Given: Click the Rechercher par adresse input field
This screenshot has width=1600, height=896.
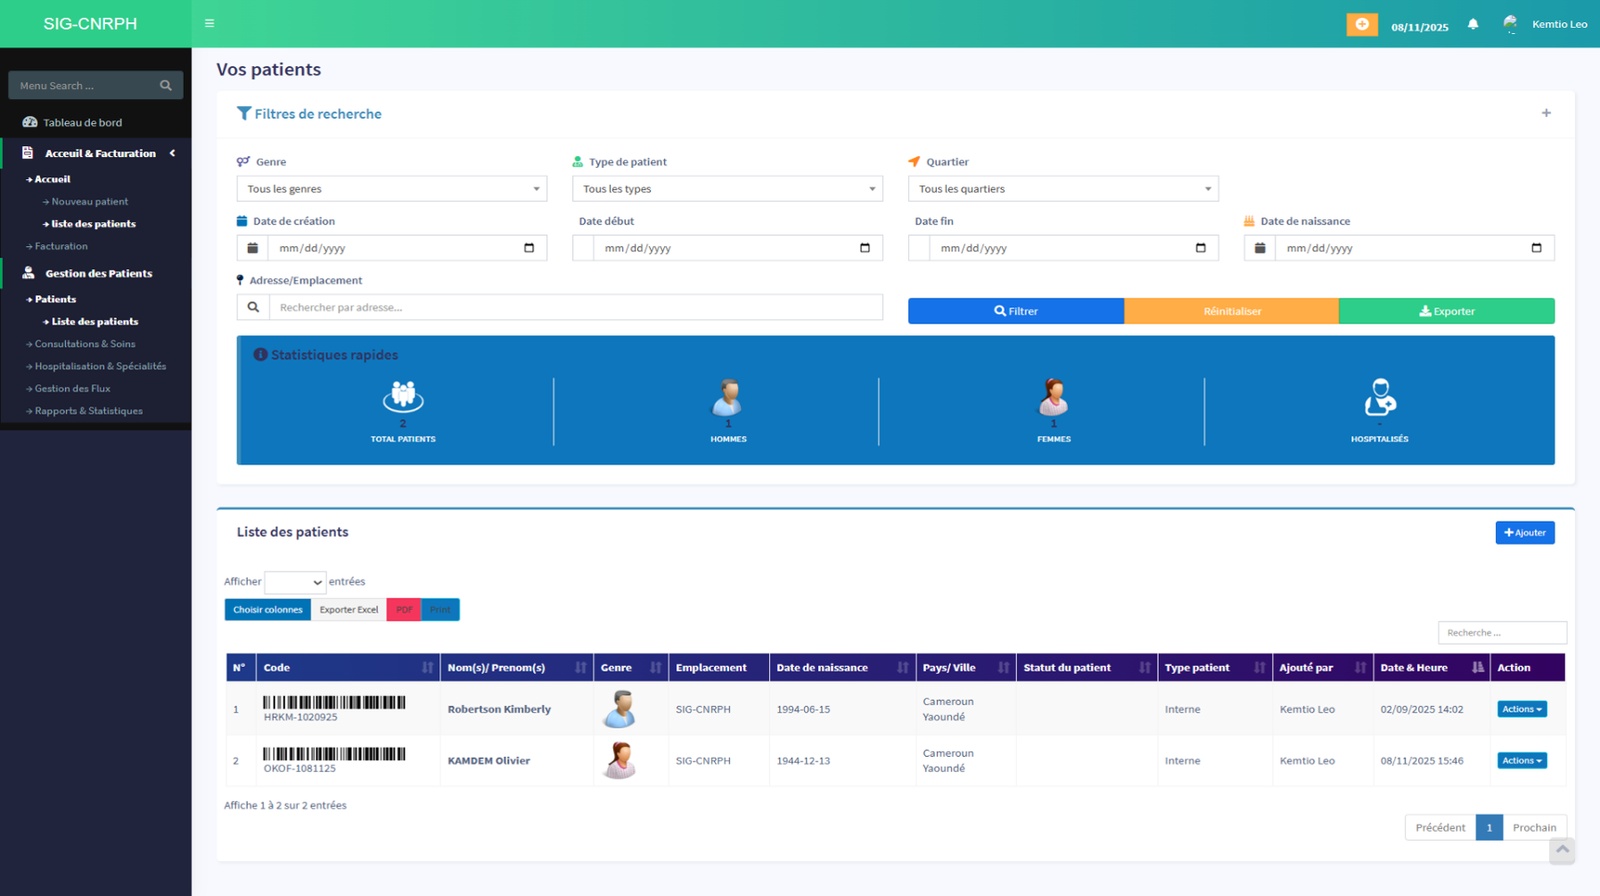Looking at the screenshot, I should (575, 307).
